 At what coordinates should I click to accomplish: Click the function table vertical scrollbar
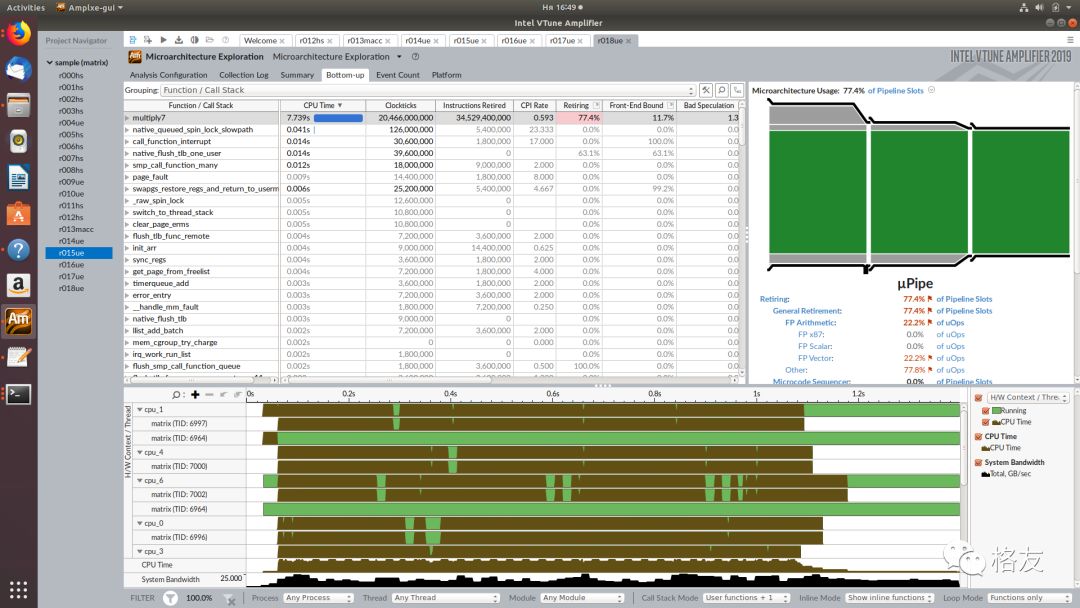click(x=742, y=241)
